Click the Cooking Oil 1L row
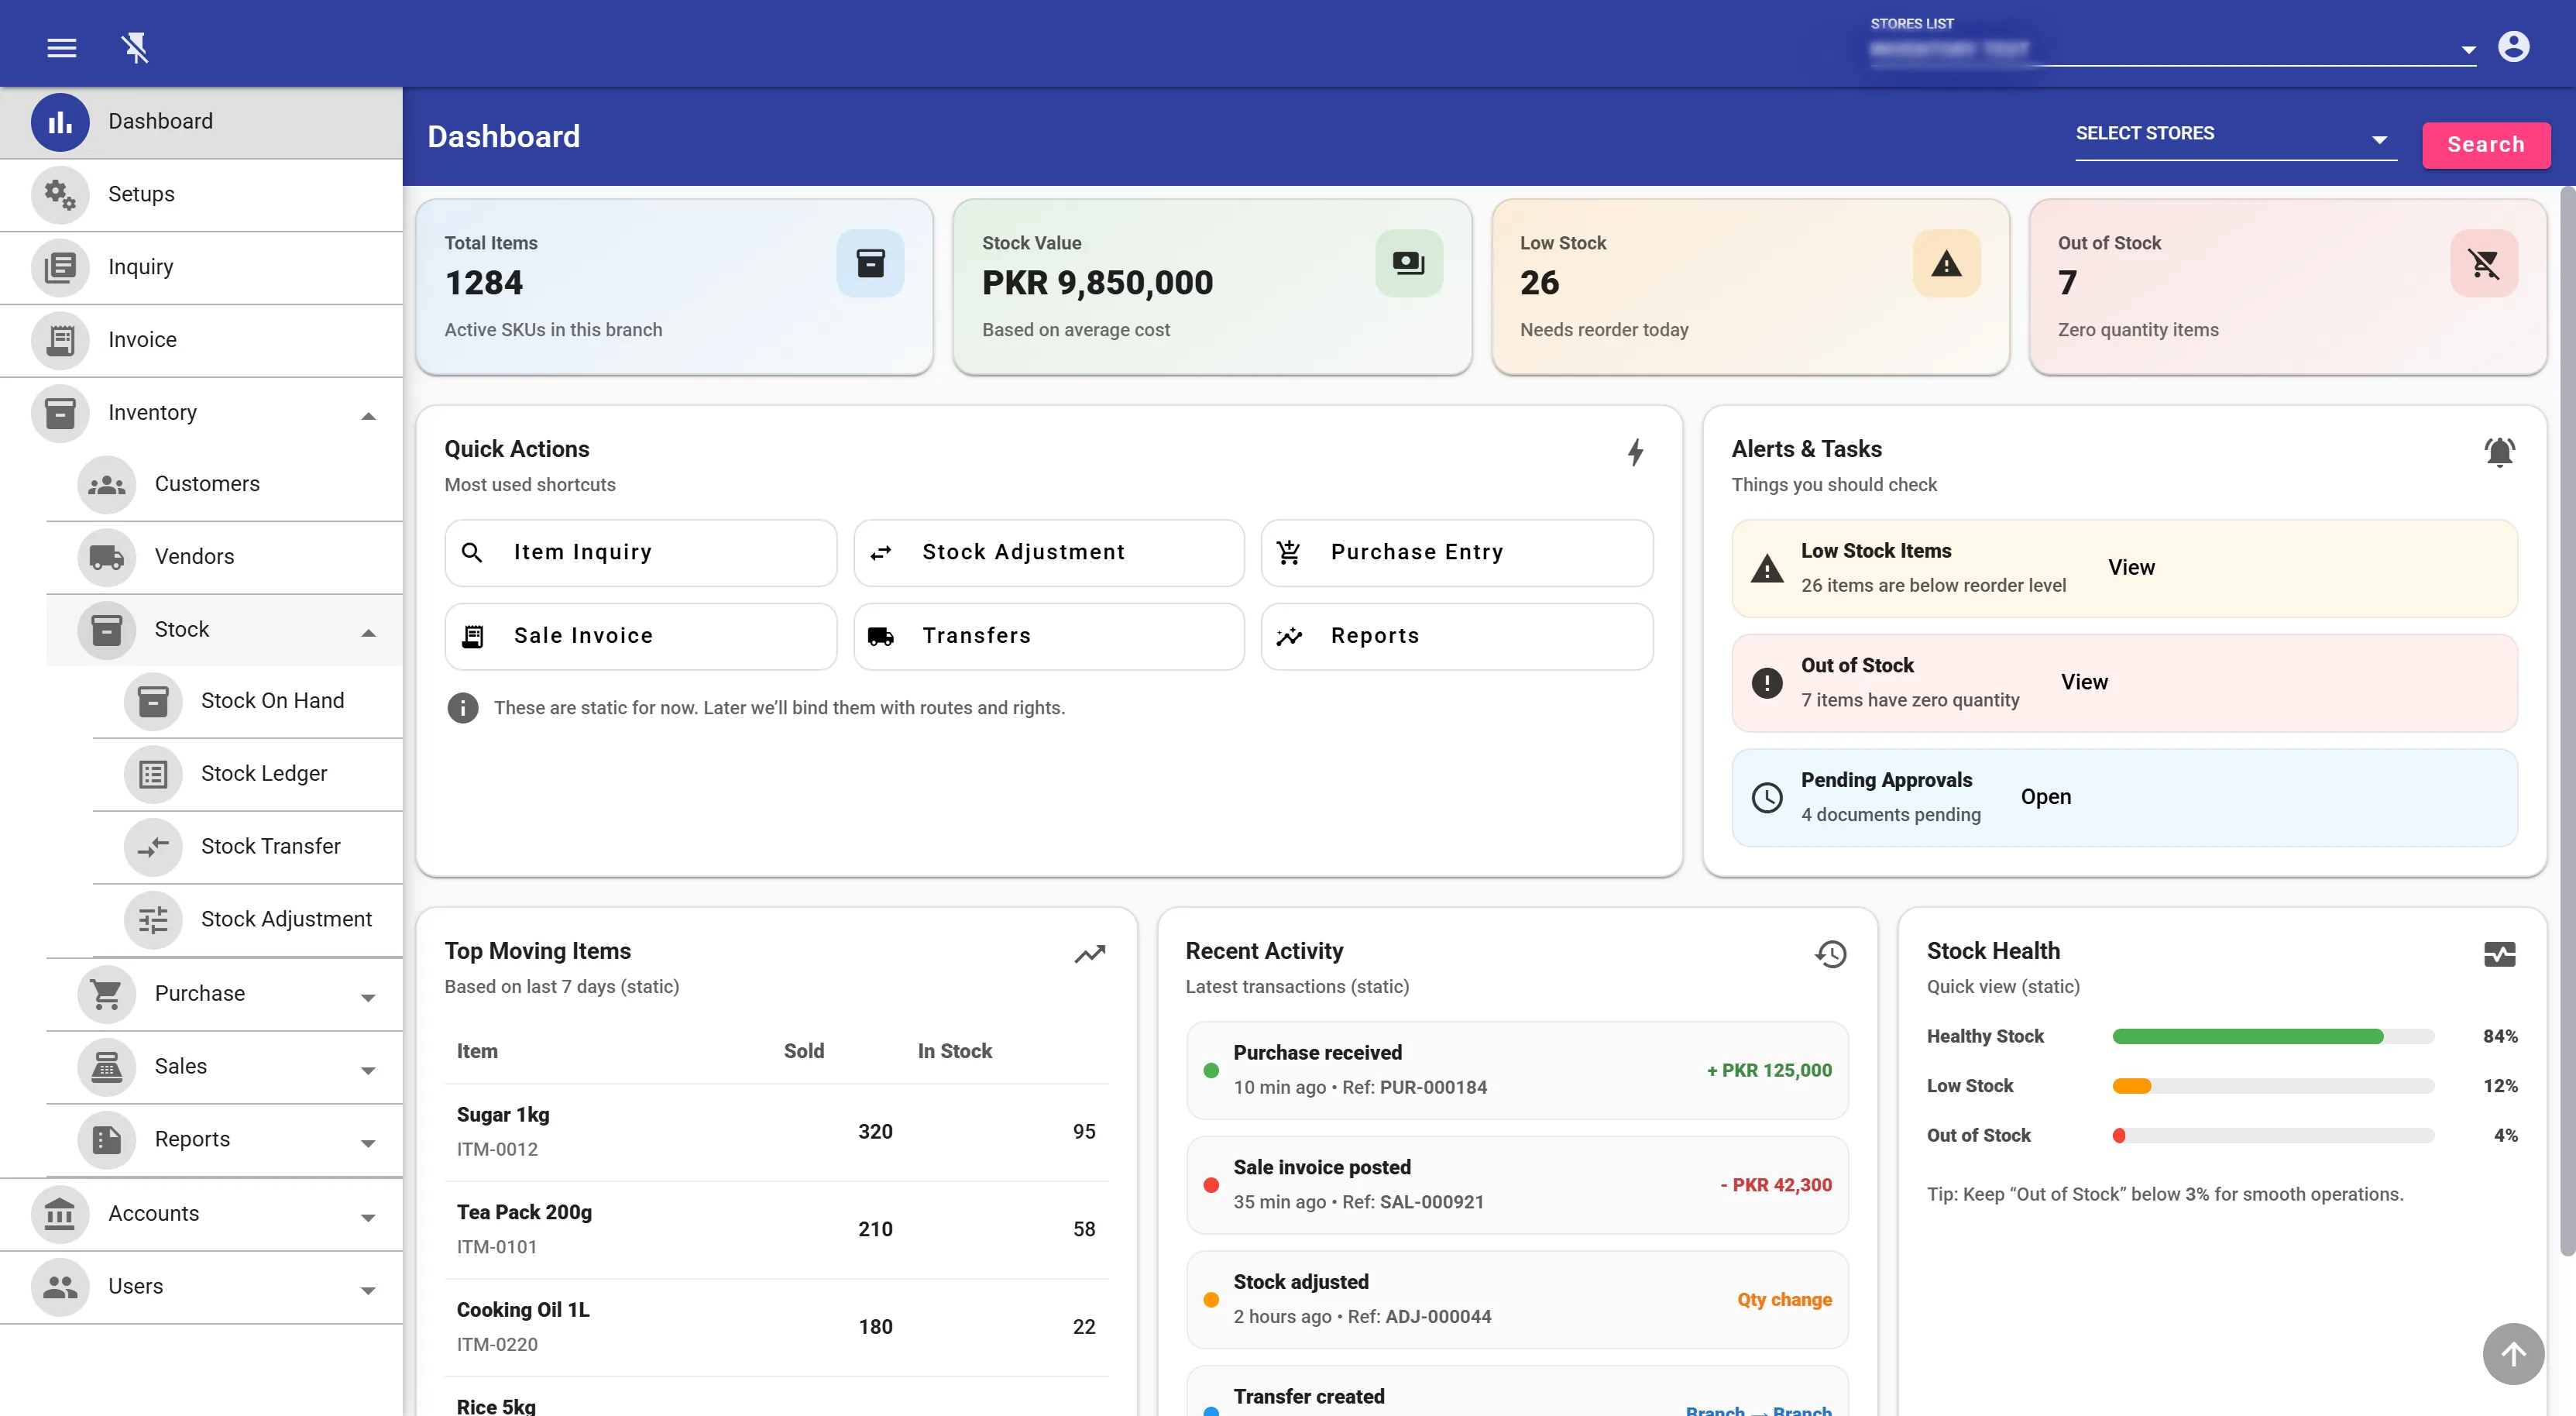 click(x=777, y=1327)
